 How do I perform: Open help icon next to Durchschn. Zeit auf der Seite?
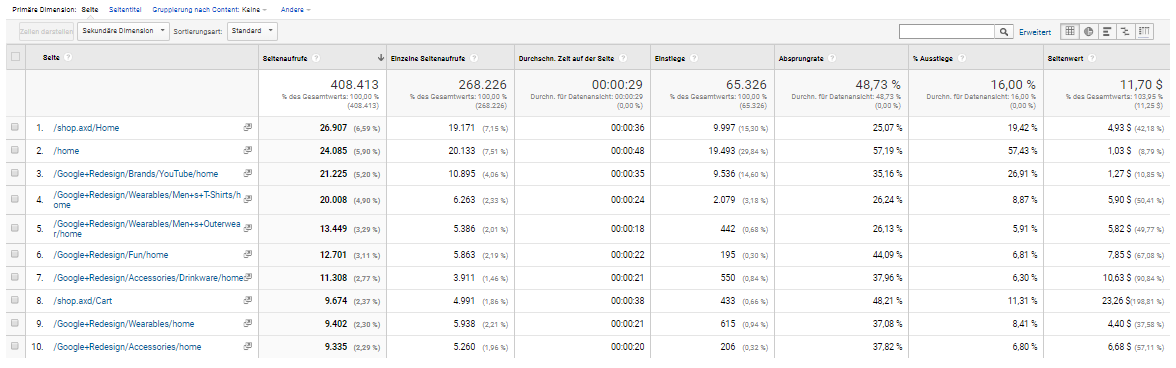pos(623,58)
